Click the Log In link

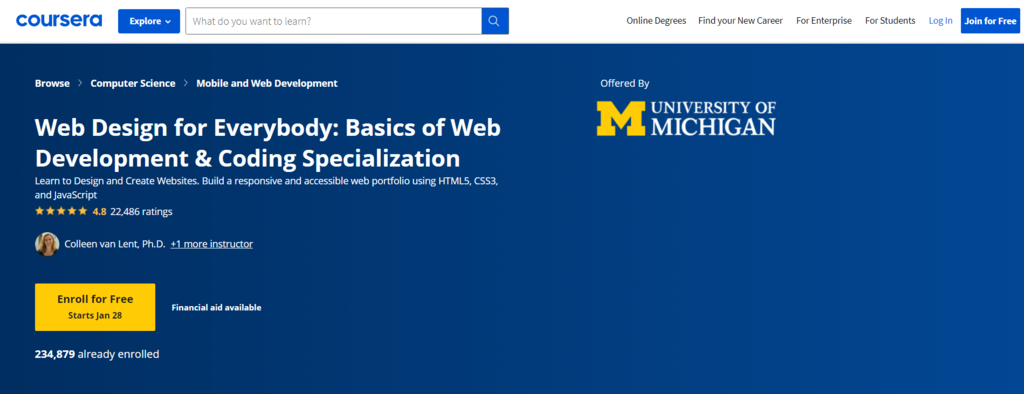(940, 21)
